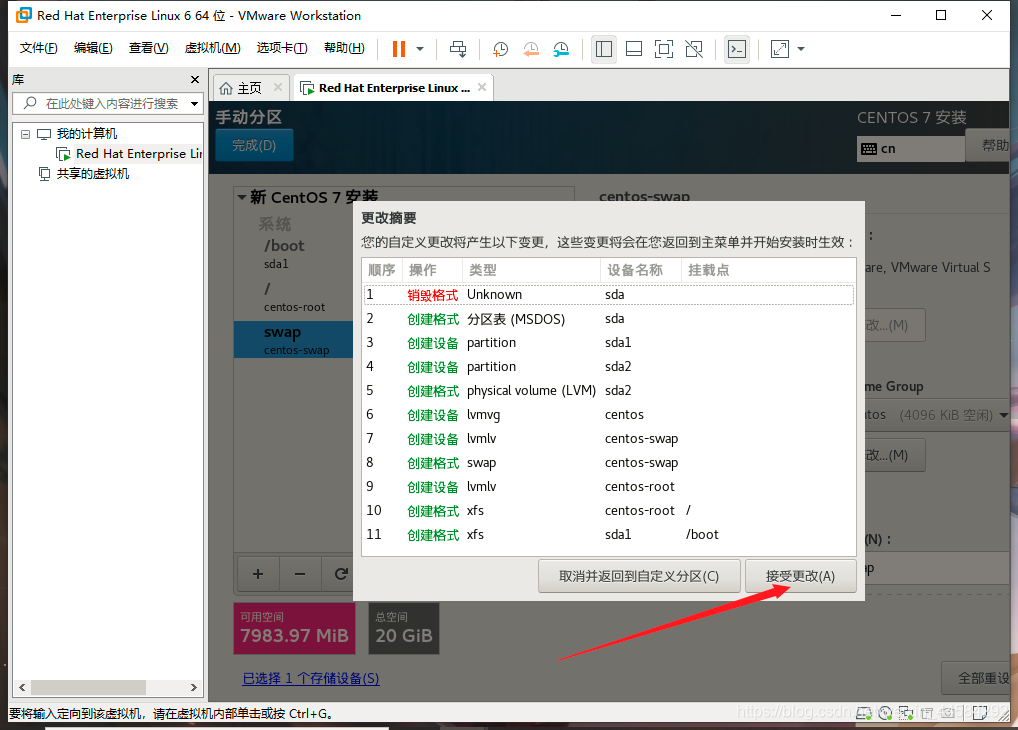Open the library search dropdown arrow
Screen dimensions: 1018x730
click(194, 103)
